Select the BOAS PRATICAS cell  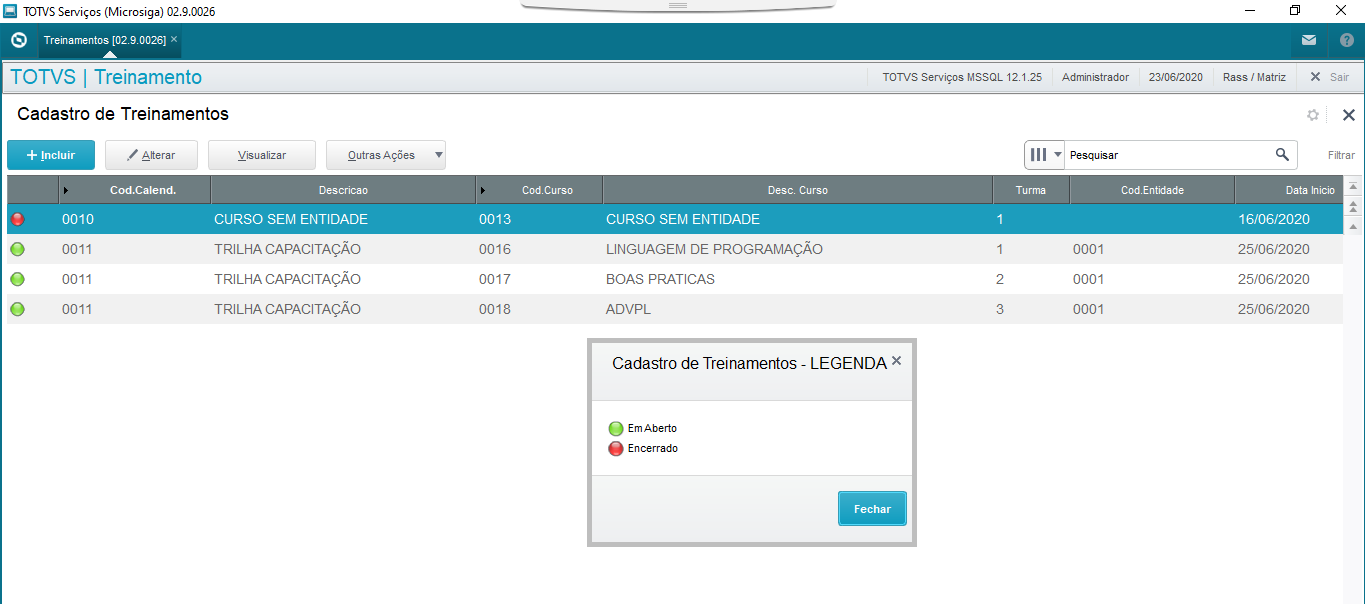click(797, 279)
